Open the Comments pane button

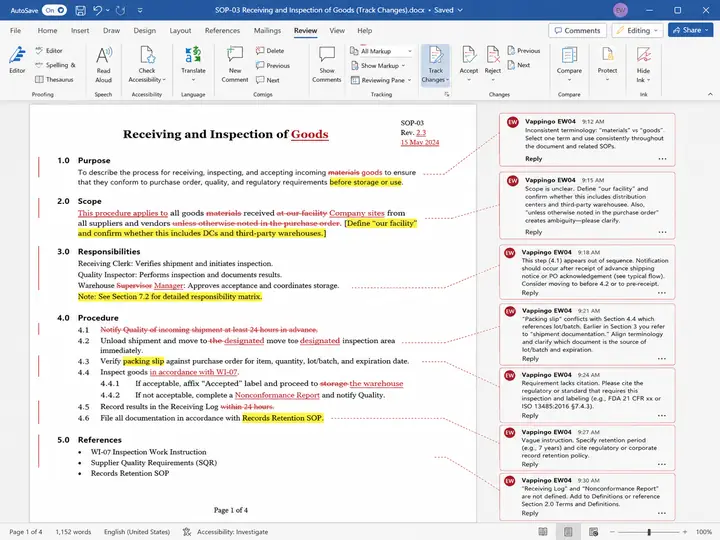577,30
